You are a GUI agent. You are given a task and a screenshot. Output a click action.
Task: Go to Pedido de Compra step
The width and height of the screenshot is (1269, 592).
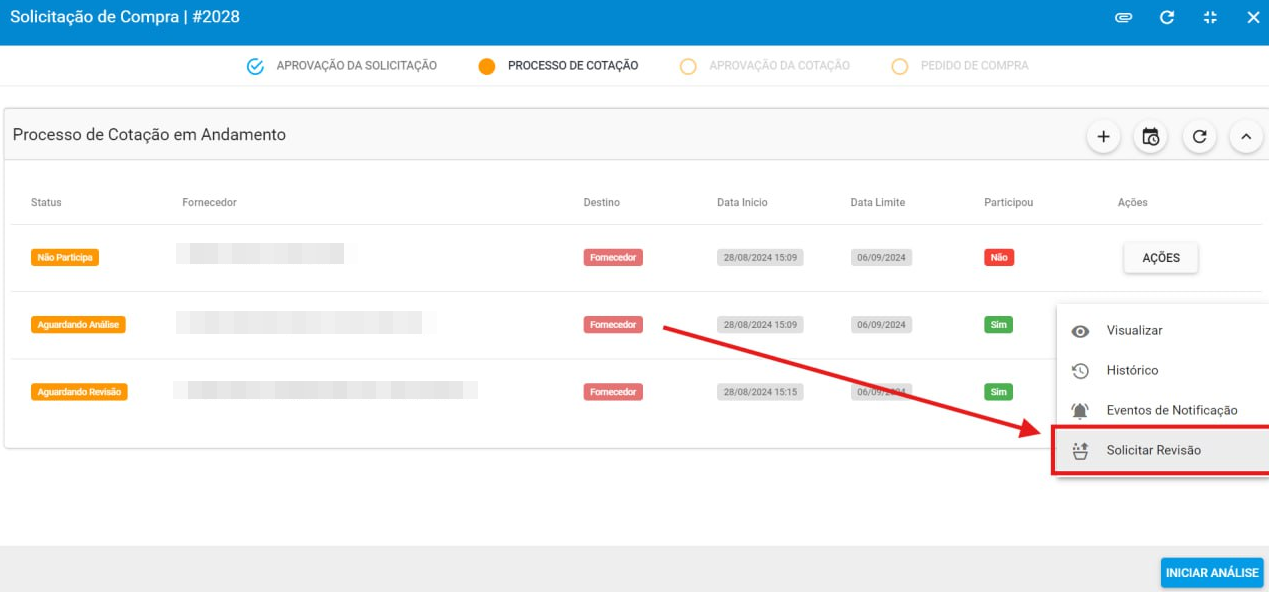pyautogui.click(x=975, y=66)
